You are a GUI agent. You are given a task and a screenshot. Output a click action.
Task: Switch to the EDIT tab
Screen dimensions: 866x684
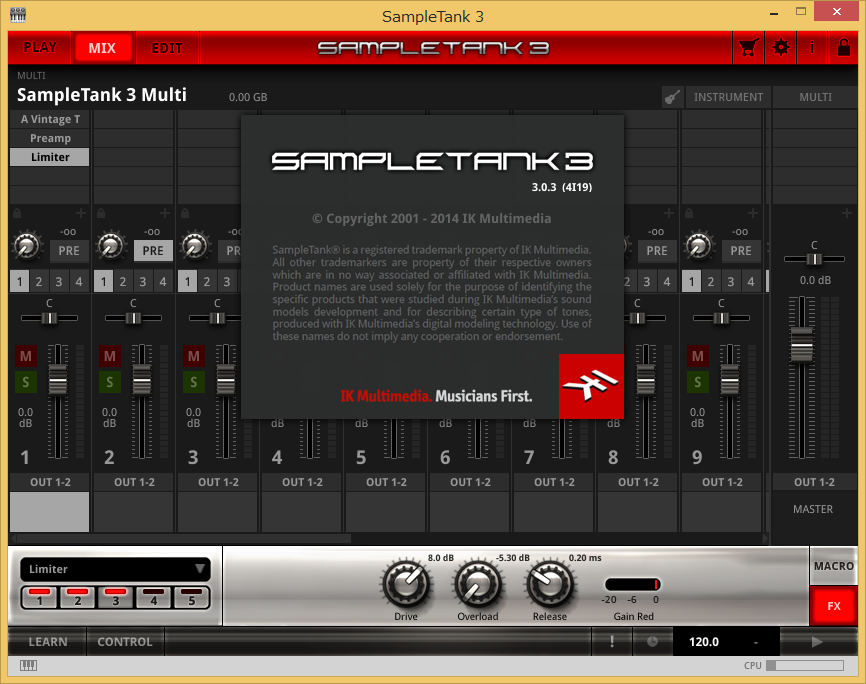(x=167, y=48)
